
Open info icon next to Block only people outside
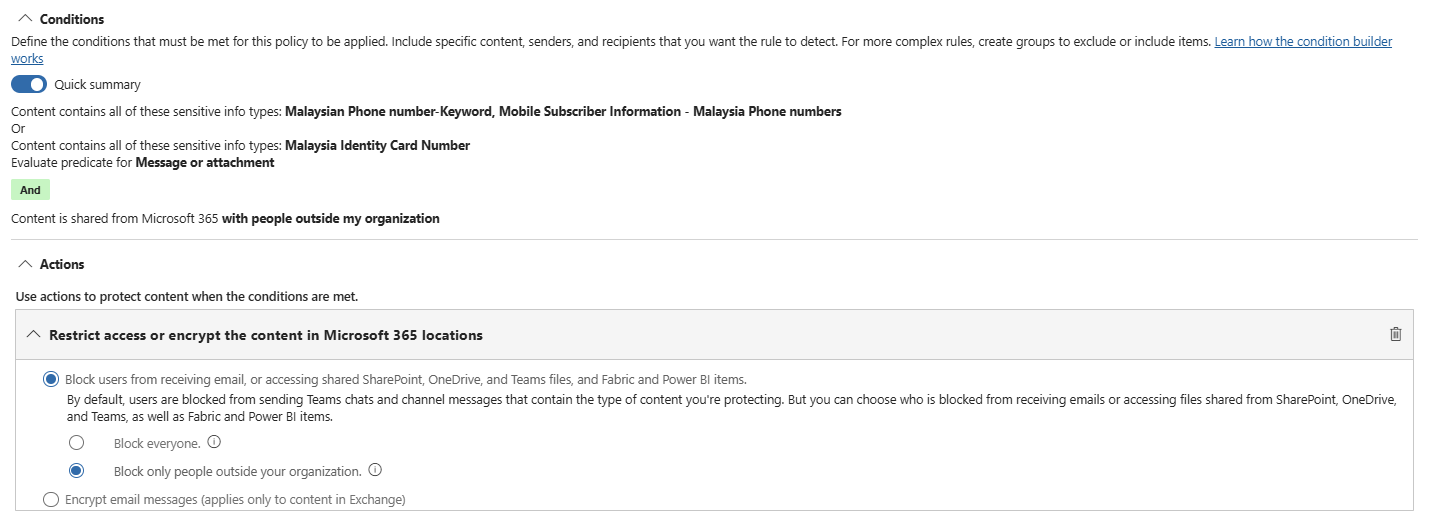pyautogui.click(x=375, y=470)
